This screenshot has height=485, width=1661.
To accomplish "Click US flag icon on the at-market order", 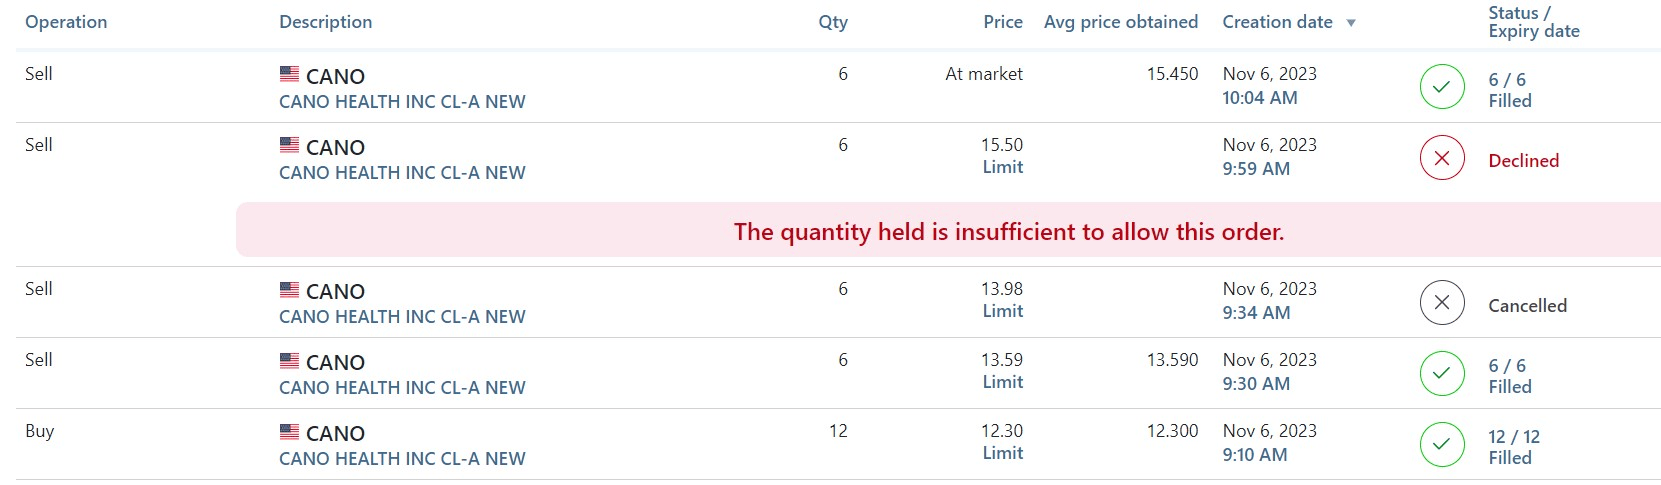I will (289, 74).
